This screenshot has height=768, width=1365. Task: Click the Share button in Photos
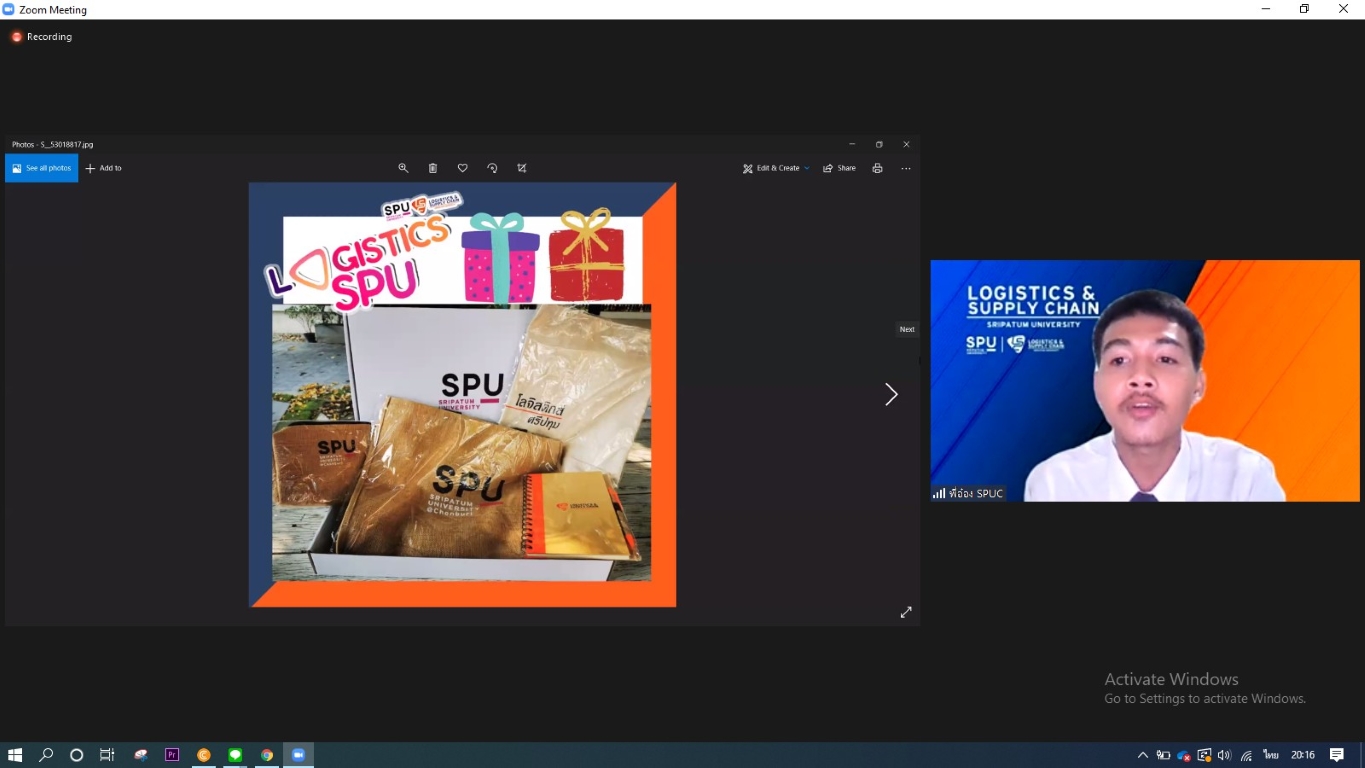[x=839, y=168]
